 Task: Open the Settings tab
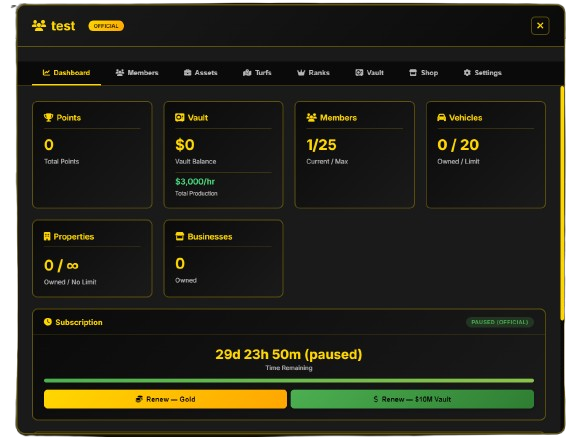(x=483, y=72)
